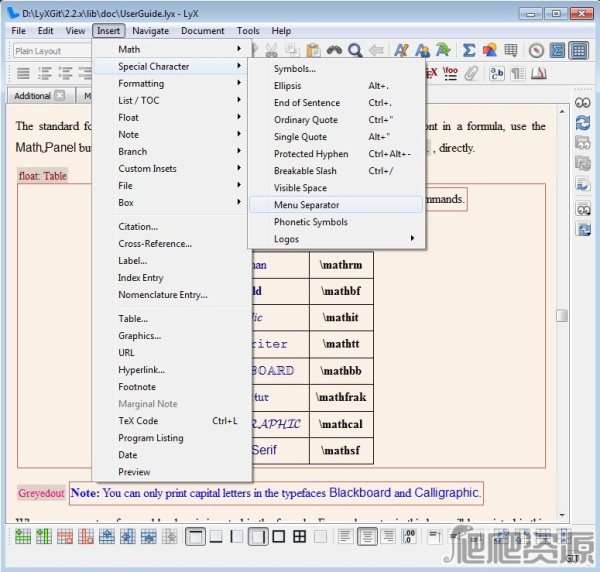Click the Insert Graphics icon

490,51
